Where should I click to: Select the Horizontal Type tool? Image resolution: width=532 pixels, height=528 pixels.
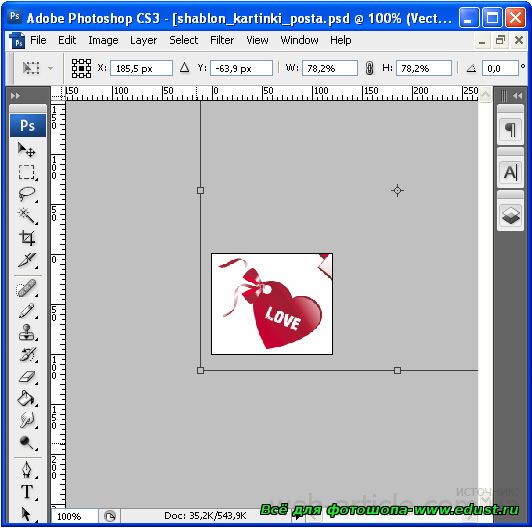click(27, 492)
